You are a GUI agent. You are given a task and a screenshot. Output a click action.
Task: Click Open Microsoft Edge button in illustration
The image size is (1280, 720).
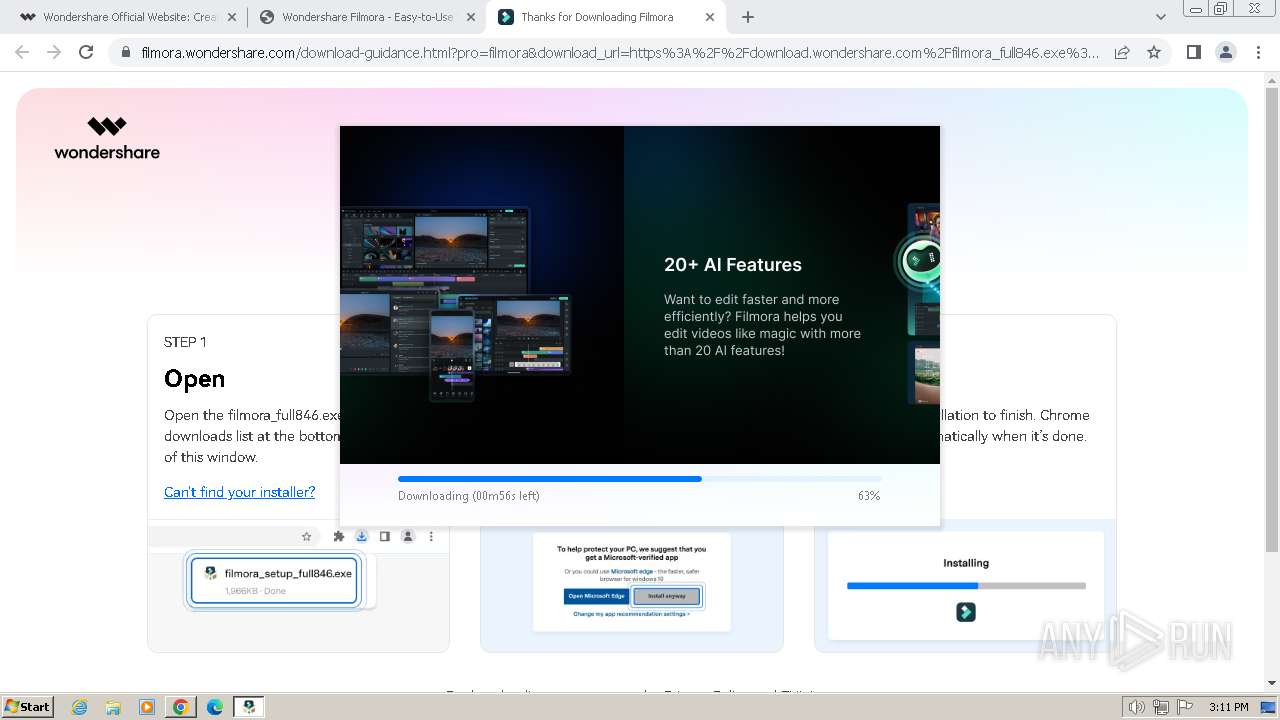coord(597,596)
